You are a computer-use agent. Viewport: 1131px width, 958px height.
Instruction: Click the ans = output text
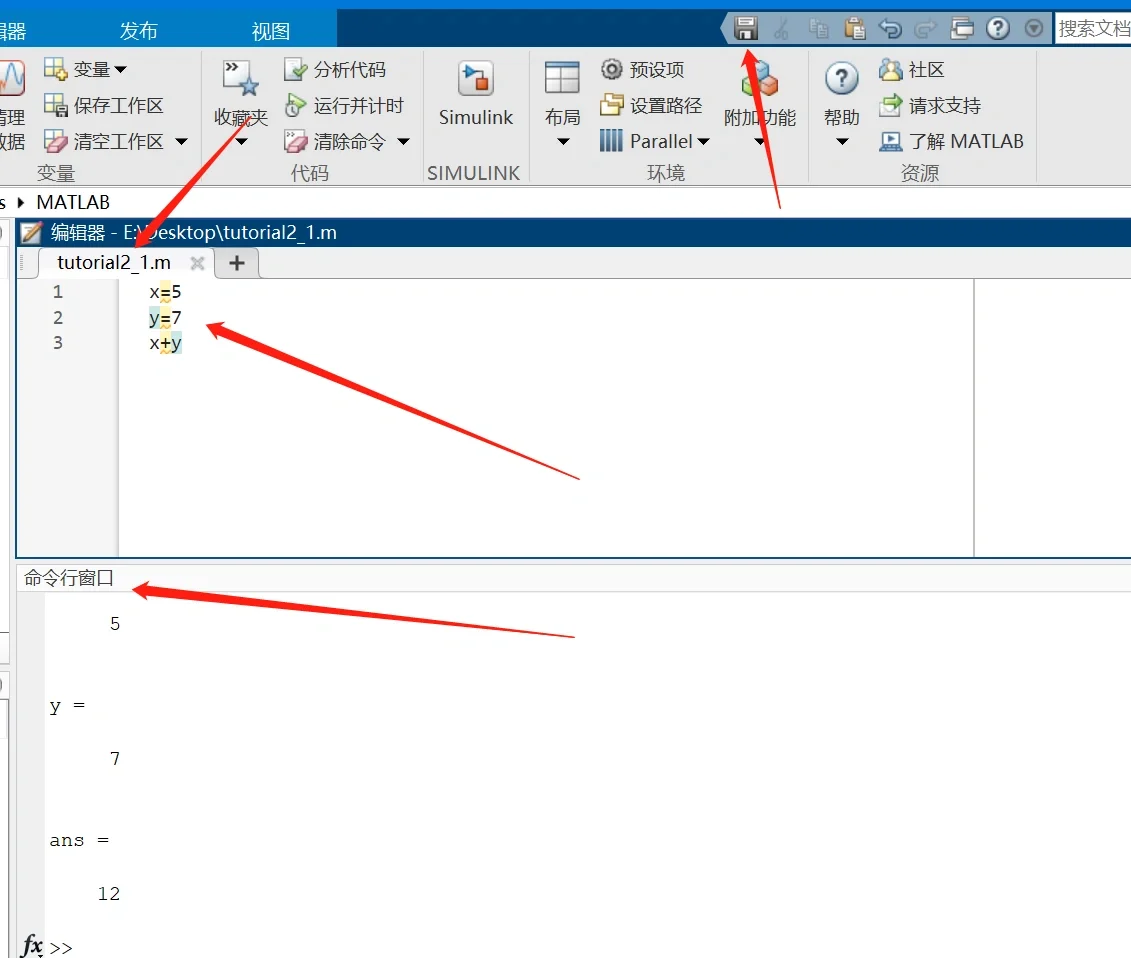click(x=79, y=840)
